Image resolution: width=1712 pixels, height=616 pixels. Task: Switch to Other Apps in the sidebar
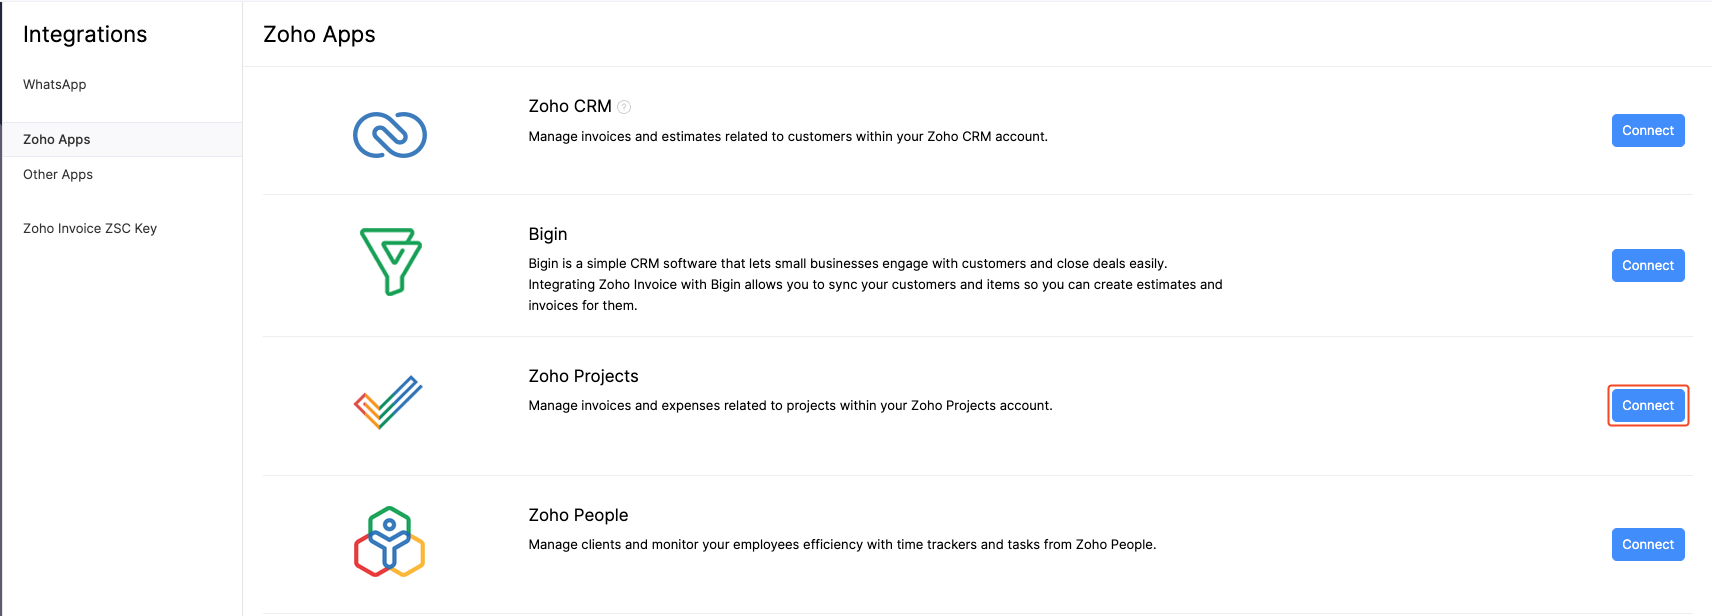pyautogui.click(x=58, y=175)
